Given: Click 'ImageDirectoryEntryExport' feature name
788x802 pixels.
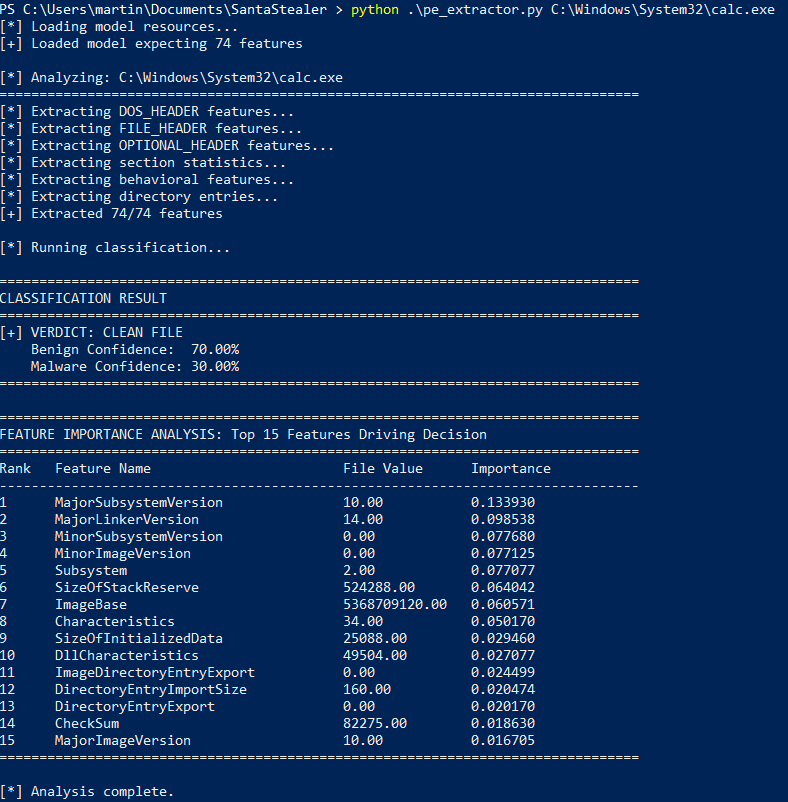Looking at the screenshot, I should [x=154, y=673].
